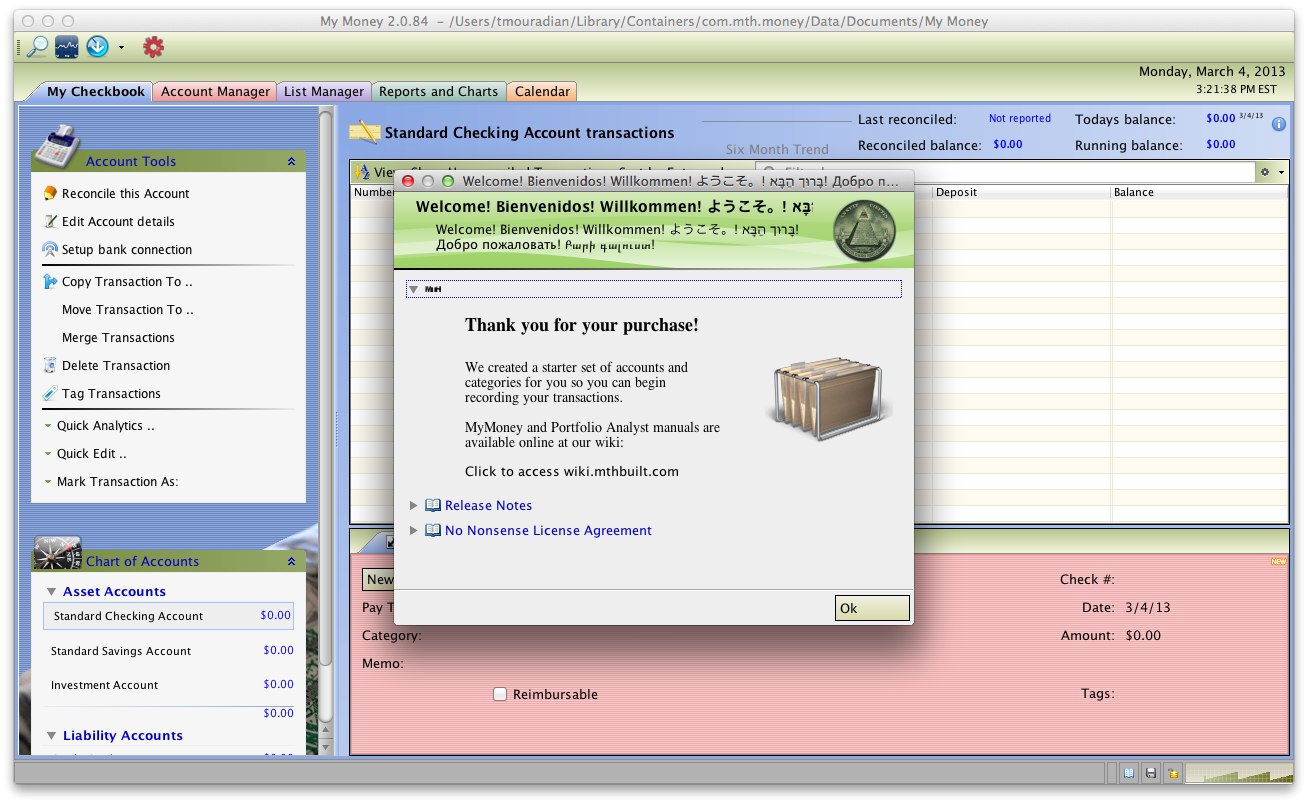
Task: Collapse the dialog section triangle above Thank you
Action: [x=414, y=289]
